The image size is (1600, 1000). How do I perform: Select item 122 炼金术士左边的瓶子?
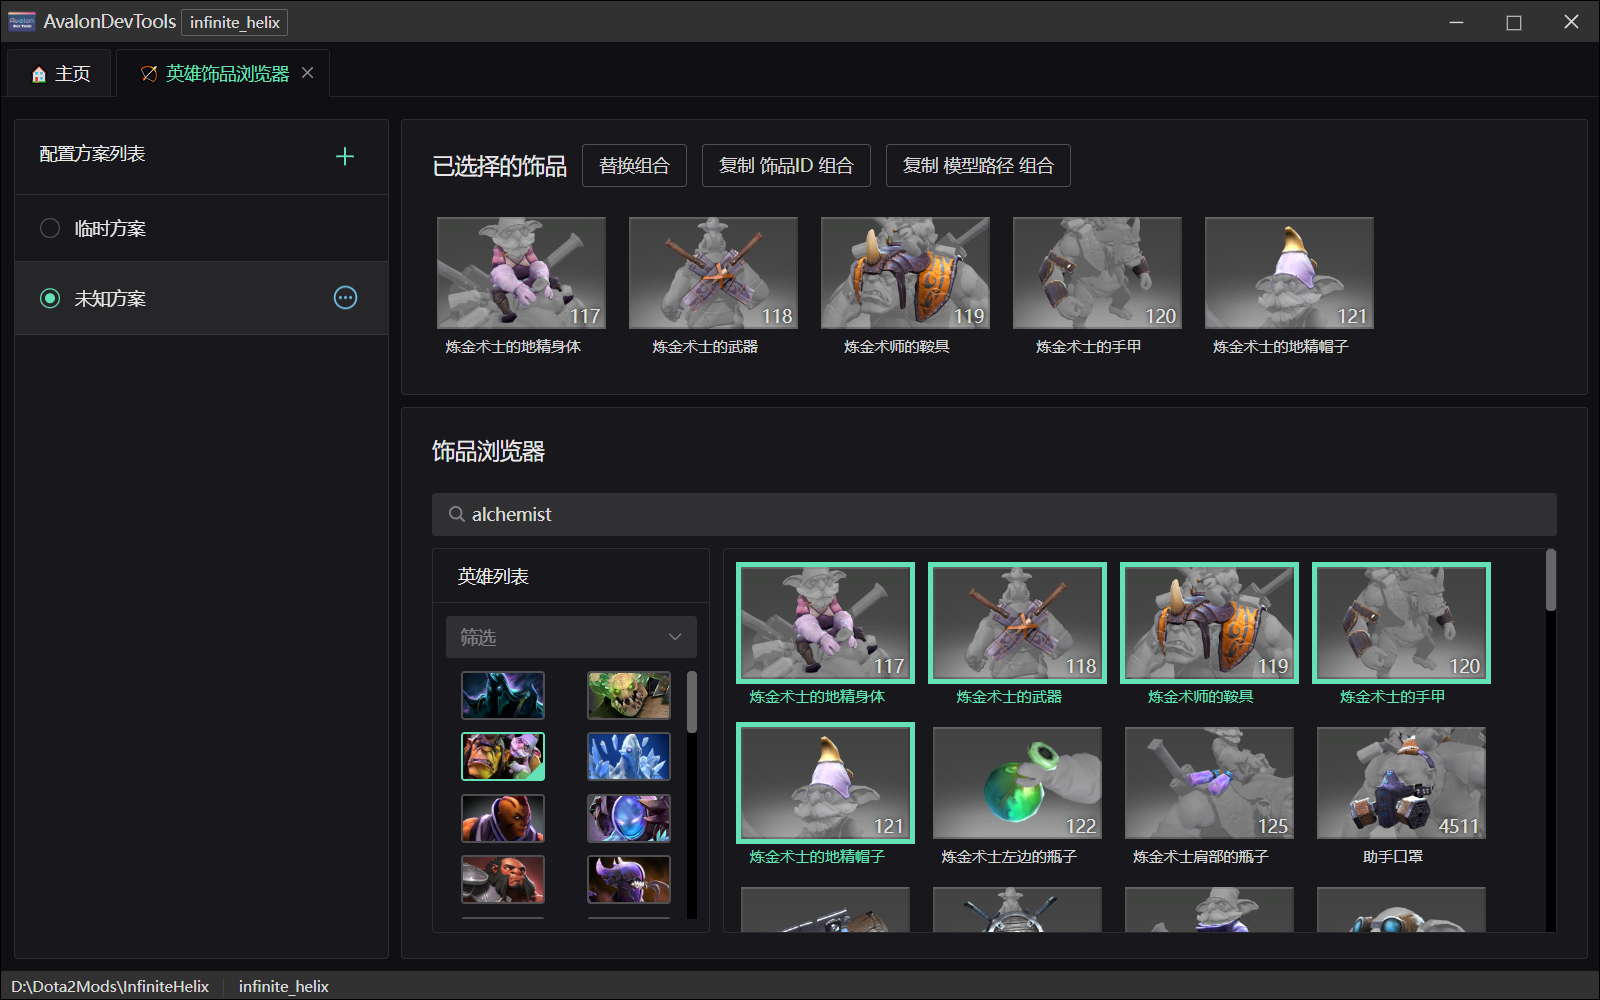pyautogui.click(x=1017, y=783)
